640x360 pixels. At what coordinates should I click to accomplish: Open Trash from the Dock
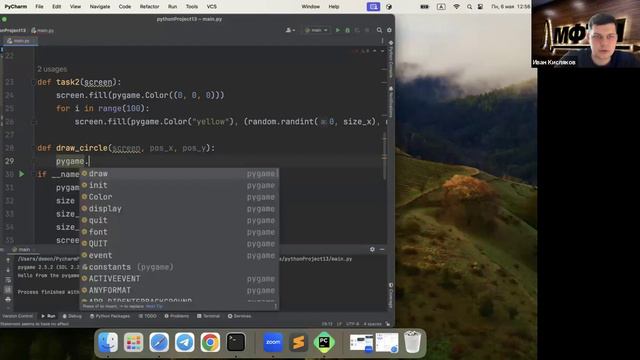click(412, 342)
